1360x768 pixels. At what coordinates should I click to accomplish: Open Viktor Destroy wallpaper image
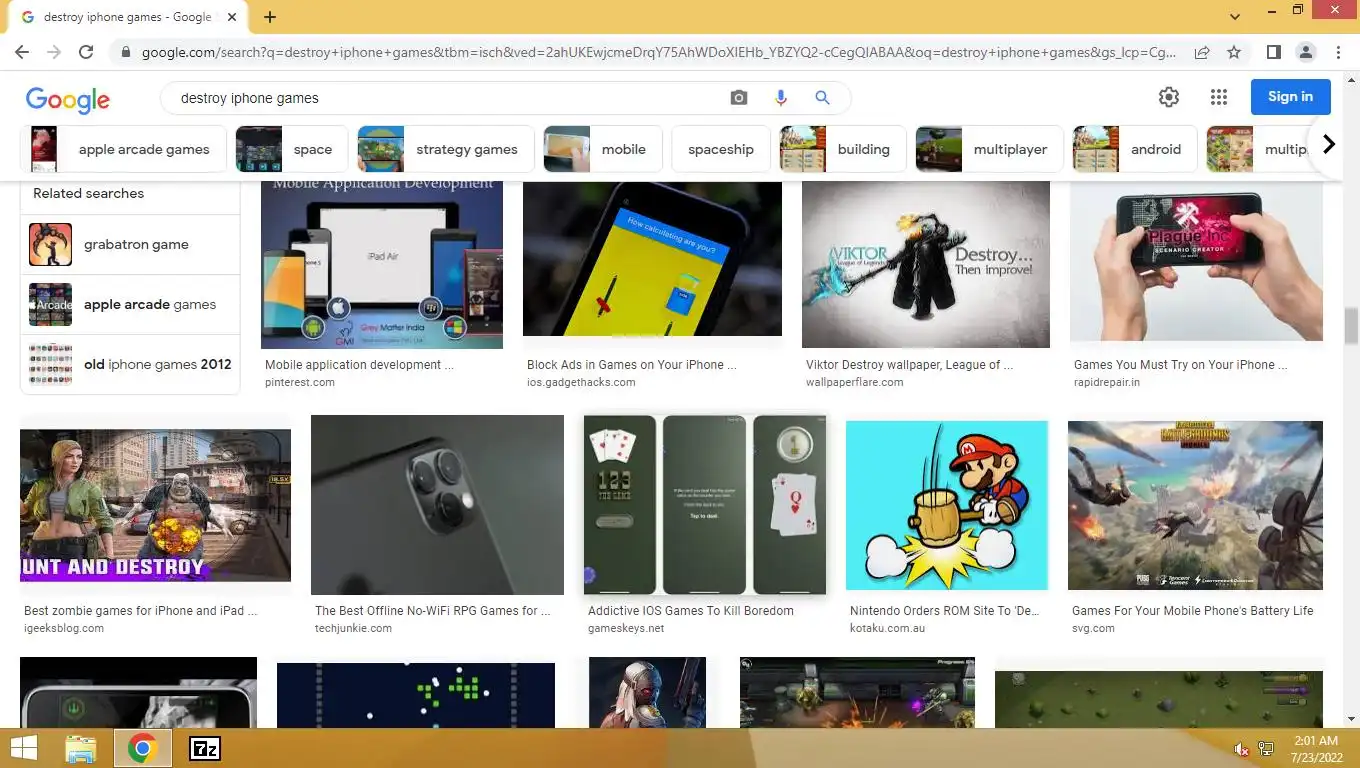(926, 265)
